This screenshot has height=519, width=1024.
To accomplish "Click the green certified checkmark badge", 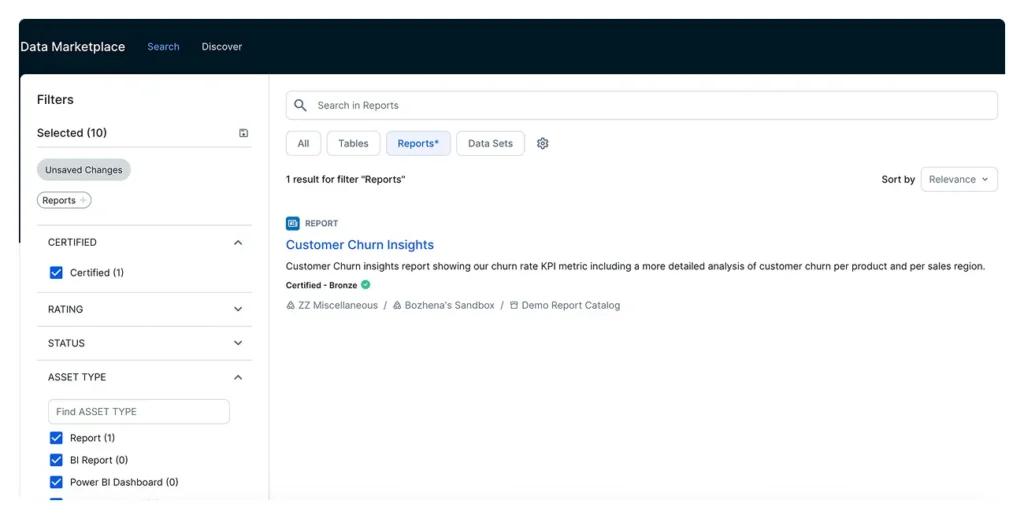I will (x=366, y=285).
